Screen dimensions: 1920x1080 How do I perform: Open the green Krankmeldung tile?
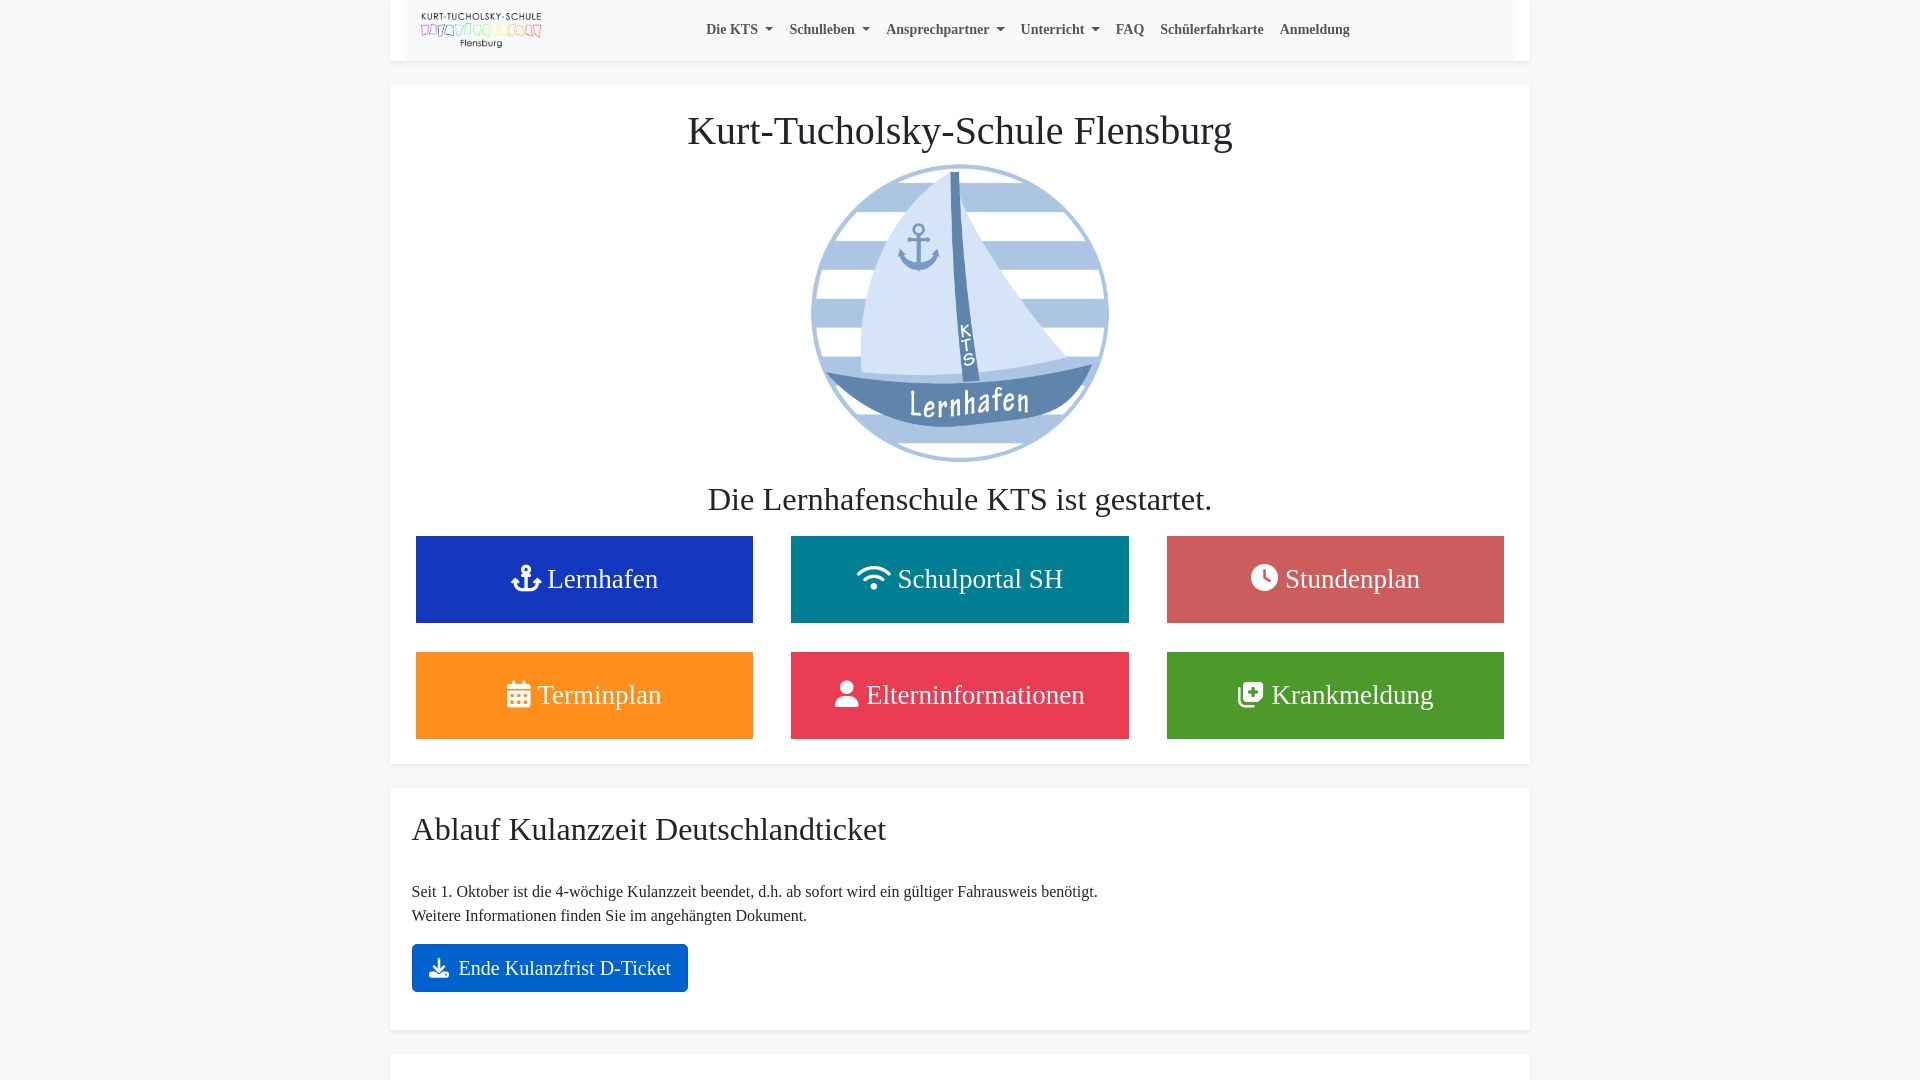pos(1335,695)
